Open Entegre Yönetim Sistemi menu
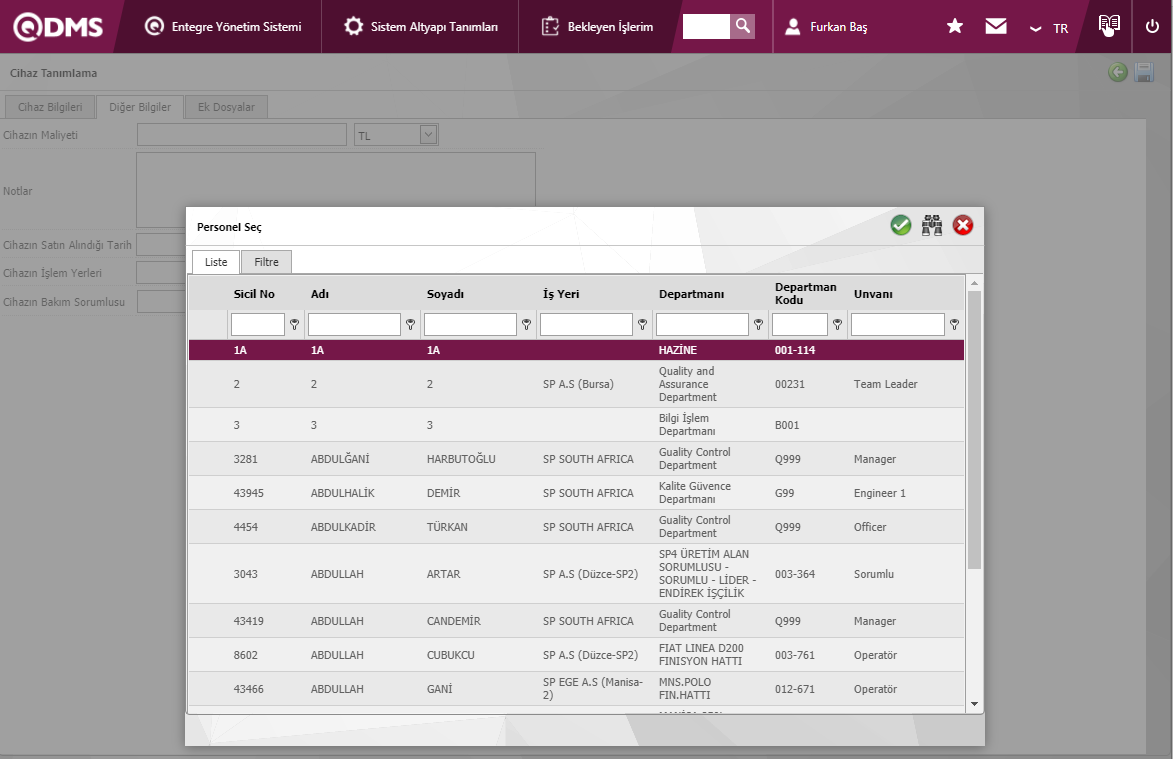The image size is (1173, 759). pos(223,27)
